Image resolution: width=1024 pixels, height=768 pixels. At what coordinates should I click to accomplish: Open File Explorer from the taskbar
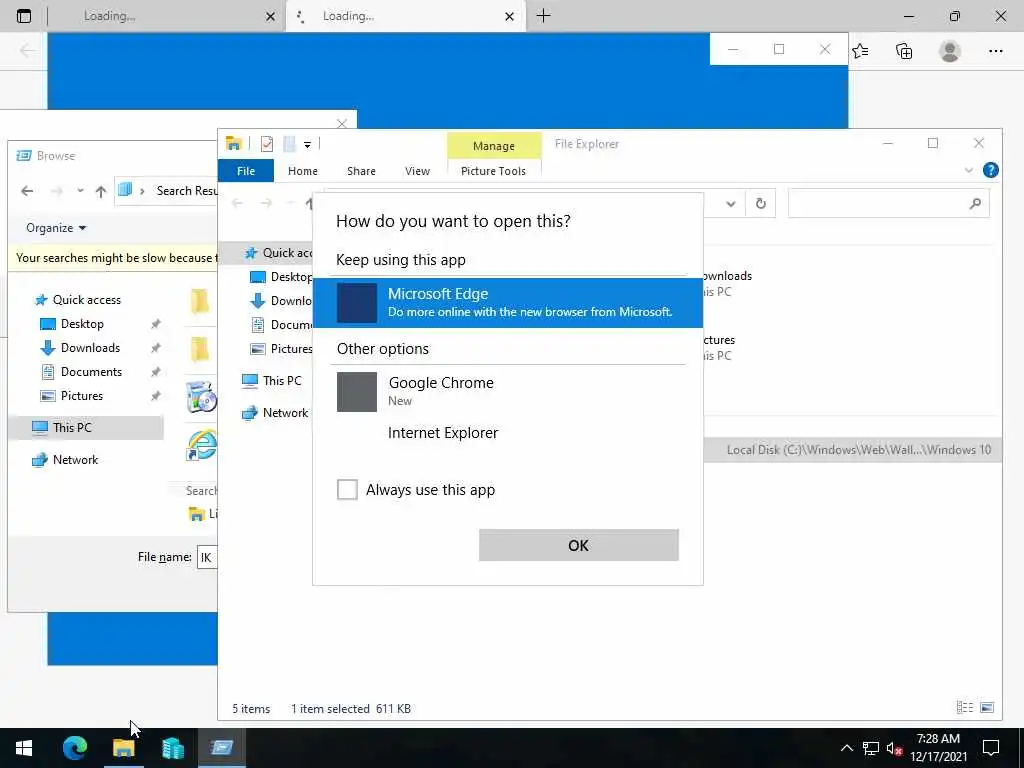point(123,748)
